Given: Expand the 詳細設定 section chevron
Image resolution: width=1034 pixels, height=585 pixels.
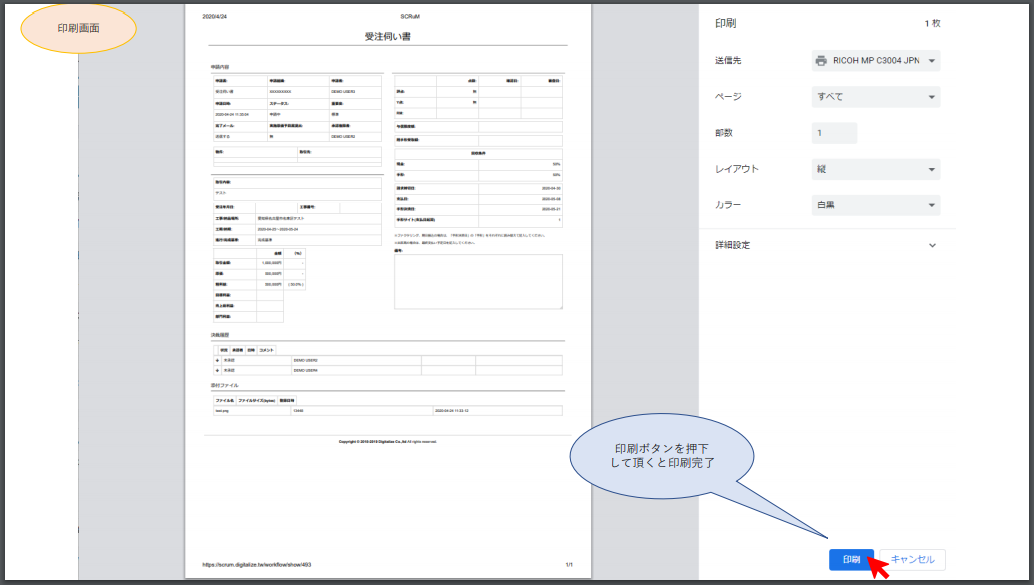Looking at the screenshot, I should (932, 245).
